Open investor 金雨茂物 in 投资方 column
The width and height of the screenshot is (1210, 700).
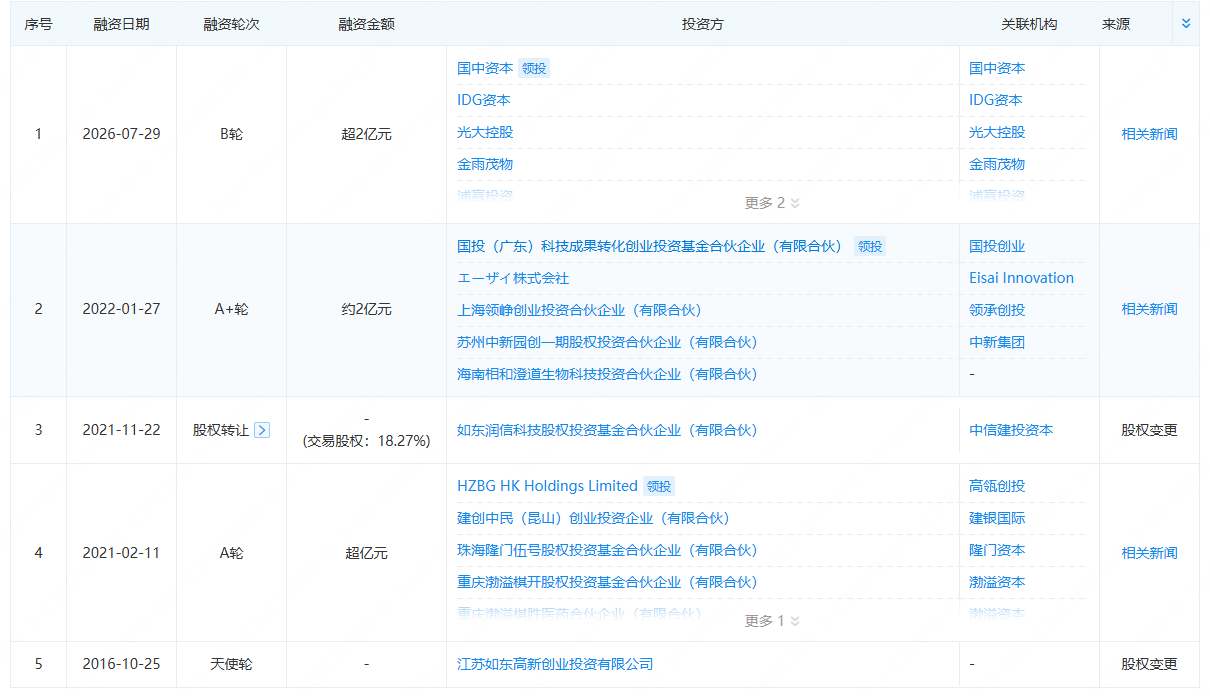point(485,164)
